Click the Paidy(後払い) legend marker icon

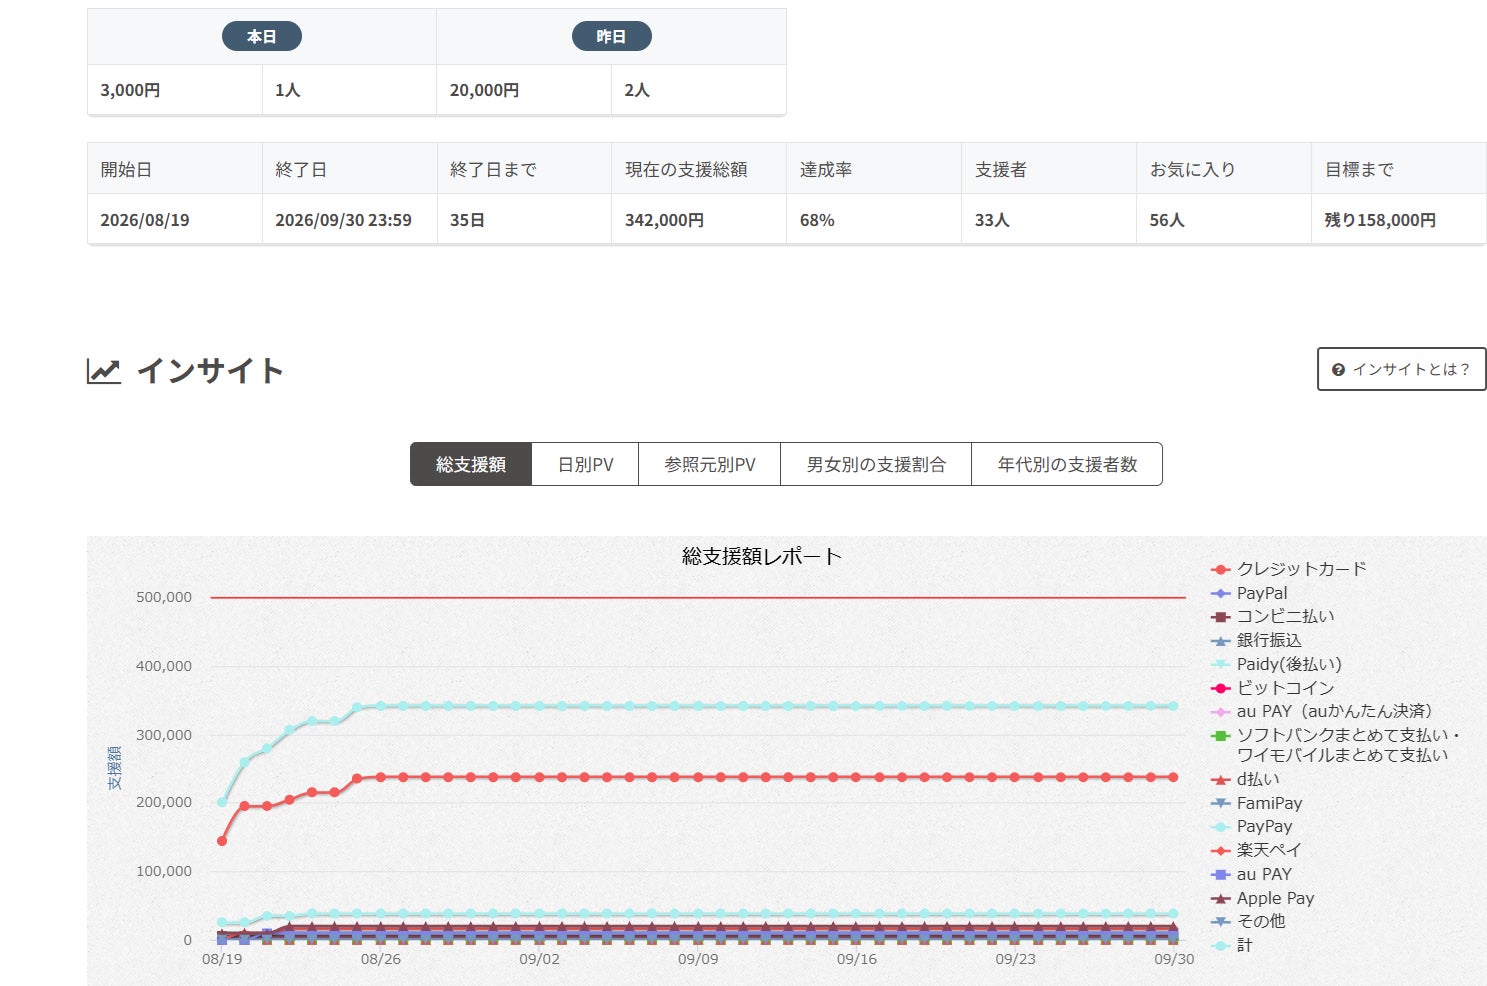(1220, 664)
